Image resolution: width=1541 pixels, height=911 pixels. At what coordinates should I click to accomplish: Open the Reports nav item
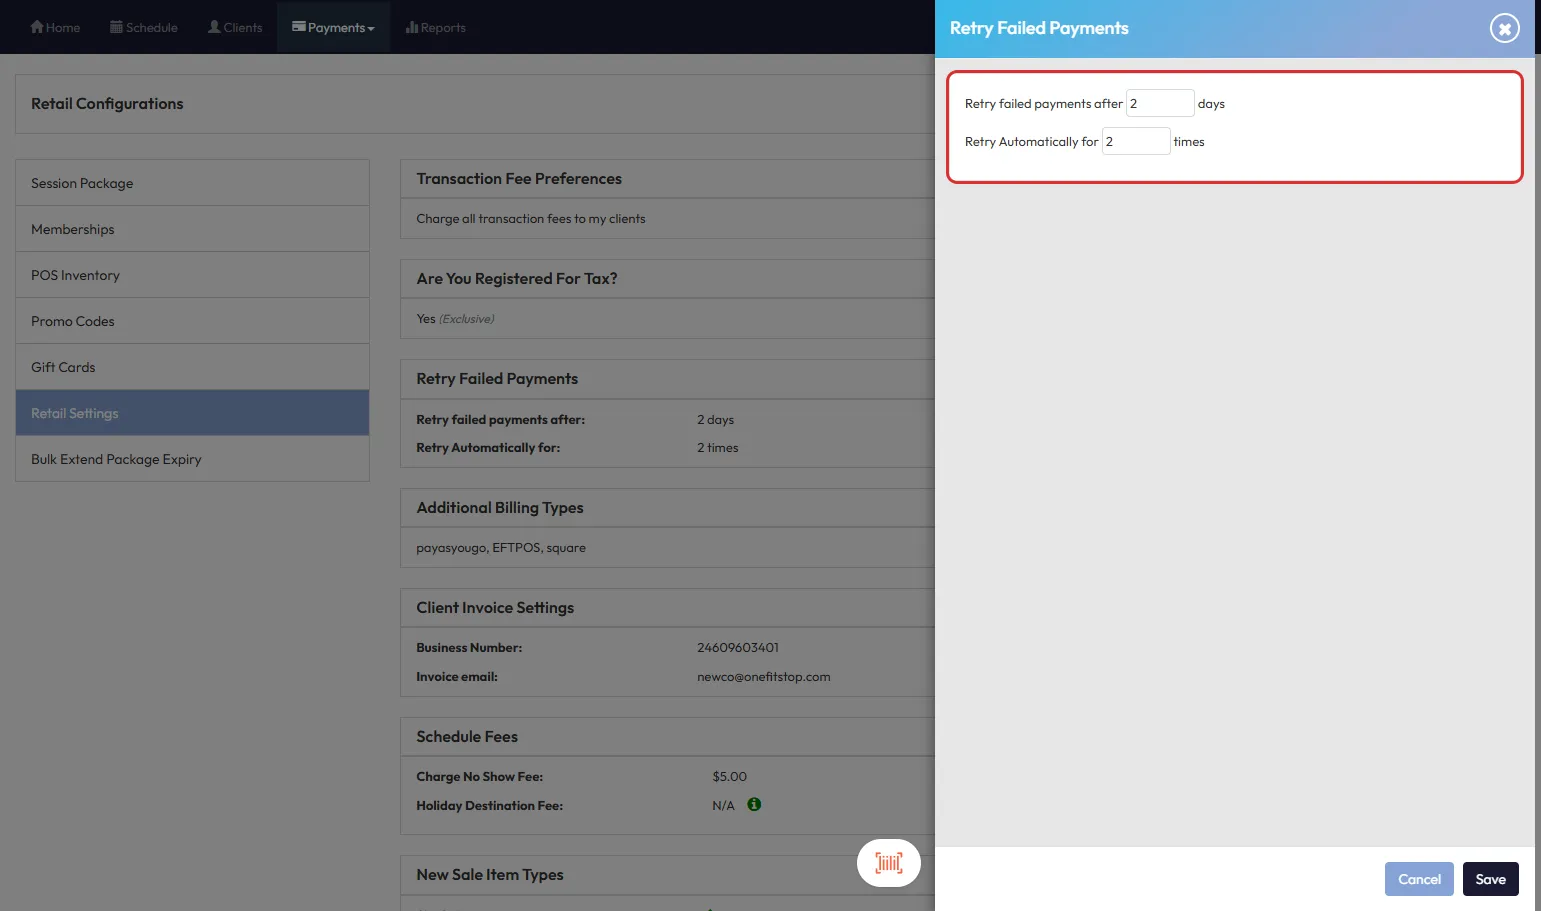pyautogui.click(x=436, y=27)
